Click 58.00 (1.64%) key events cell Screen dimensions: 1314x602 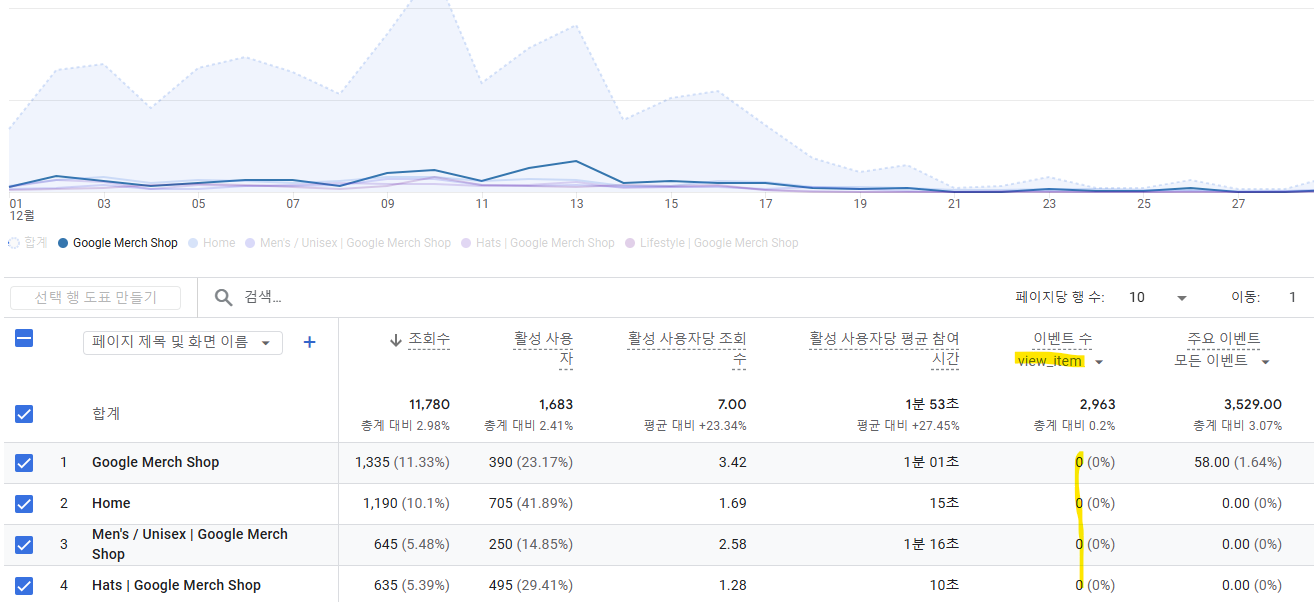[x=1237, y=462]
